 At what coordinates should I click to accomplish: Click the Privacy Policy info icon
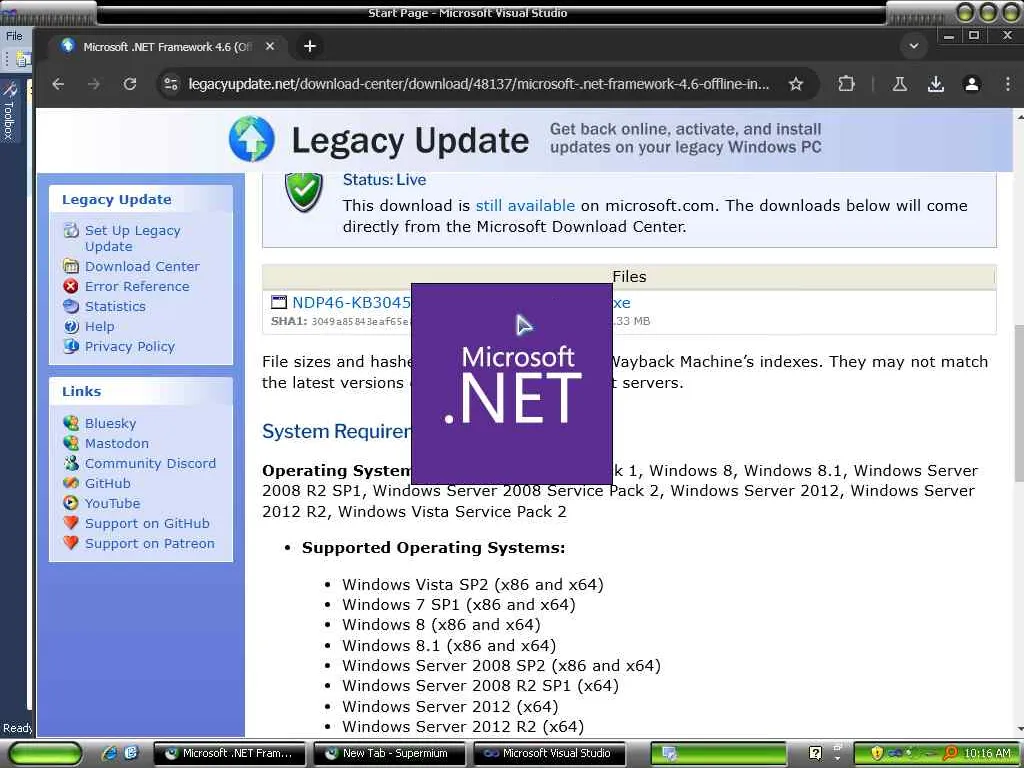tap(71, 346)
